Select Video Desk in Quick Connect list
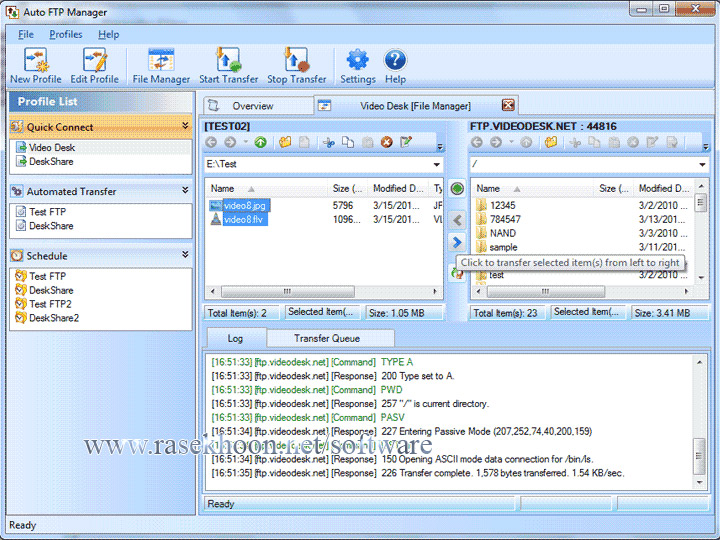The image size is (720, 540). tap(51, 147)
